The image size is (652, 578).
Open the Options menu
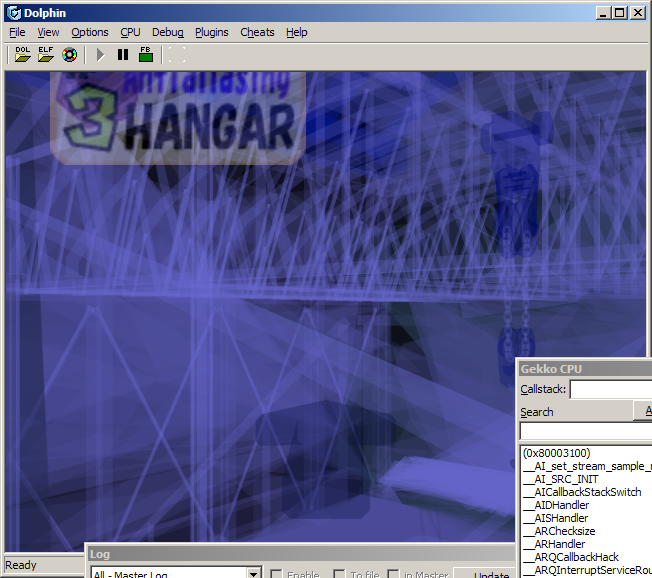coord(90,32)
